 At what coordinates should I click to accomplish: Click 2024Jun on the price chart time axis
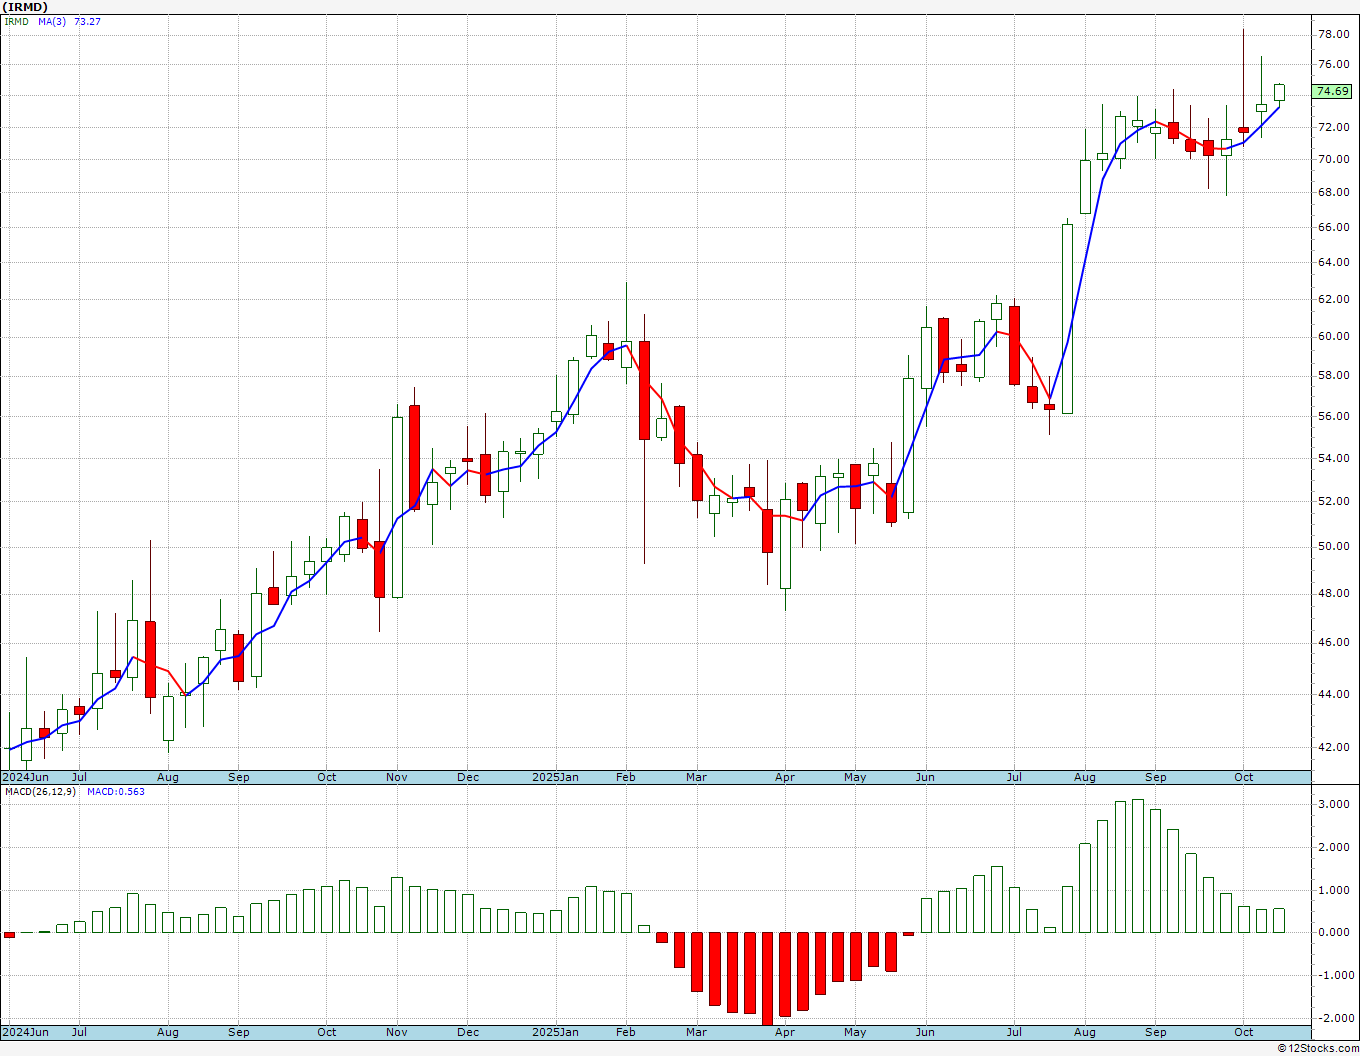click(25, 777)
